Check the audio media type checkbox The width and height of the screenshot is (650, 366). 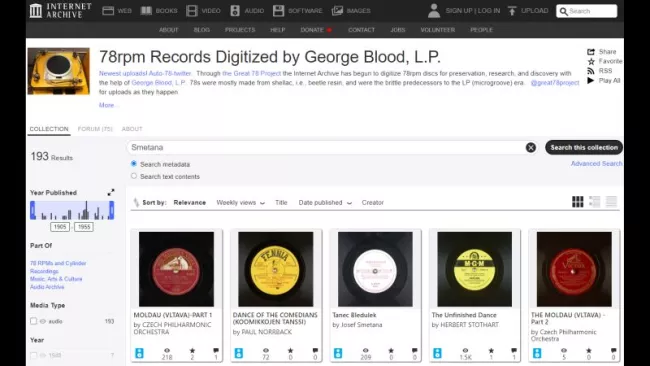click(x=34, y=321)
